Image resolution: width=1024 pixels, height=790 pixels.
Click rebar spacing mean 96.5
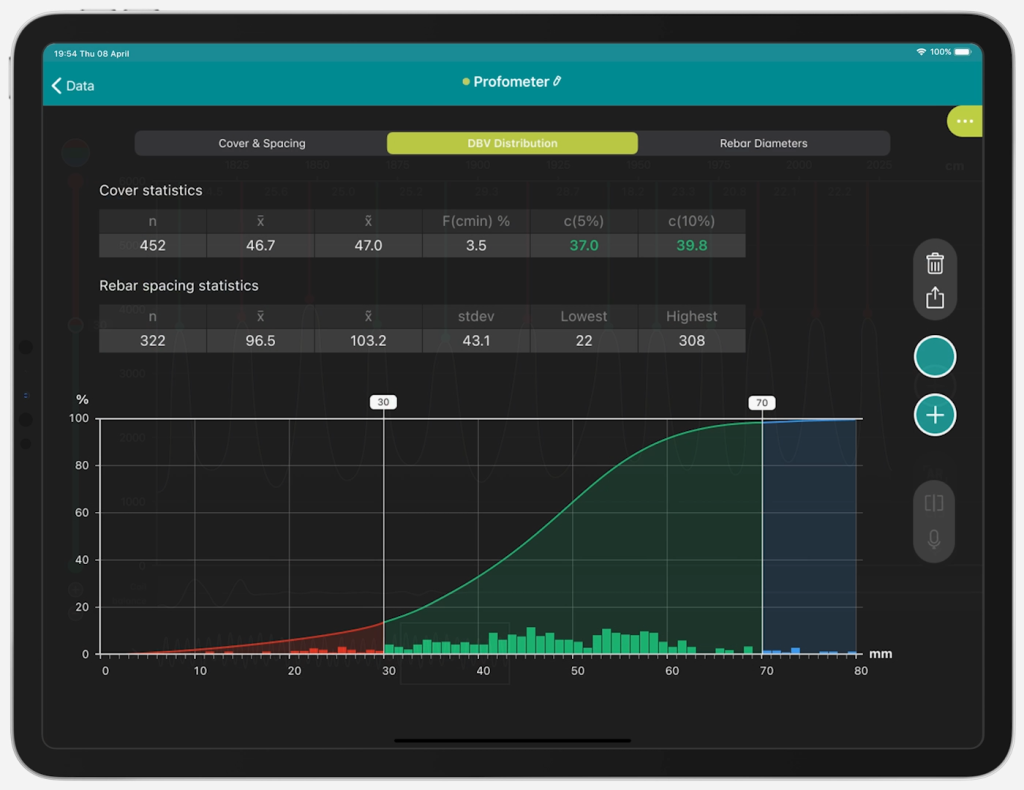pyautogui.click(x=261, y=341)
